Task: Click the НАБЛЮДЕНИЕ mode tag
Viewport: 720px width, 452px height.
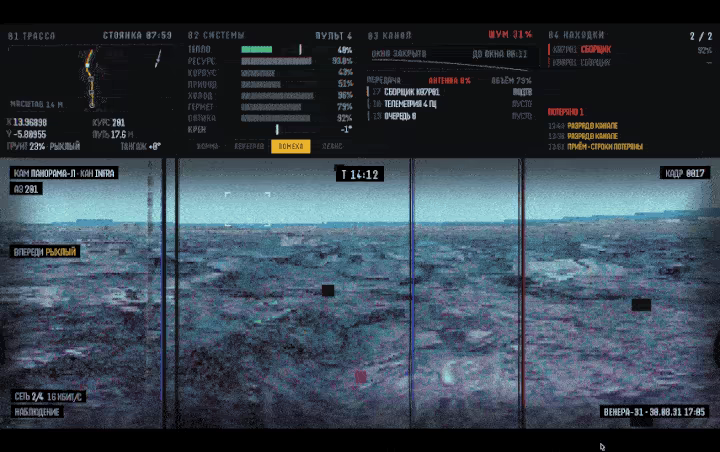Action: pos(37,412)
